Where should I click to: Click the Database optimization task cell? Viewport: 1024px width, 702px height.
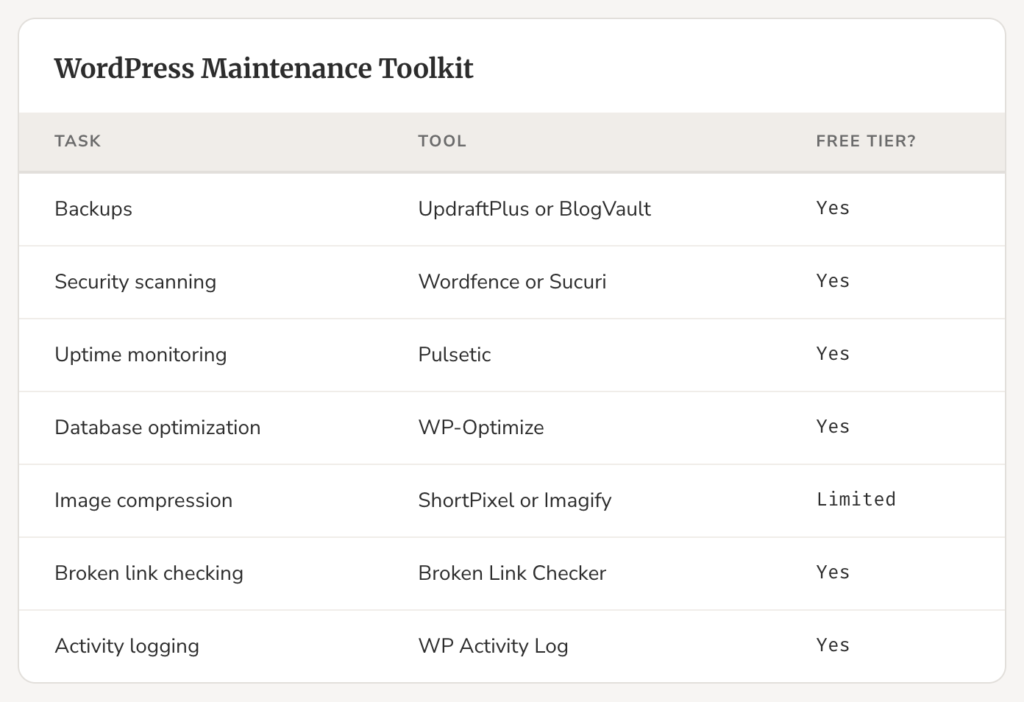(x=157, y=428)
